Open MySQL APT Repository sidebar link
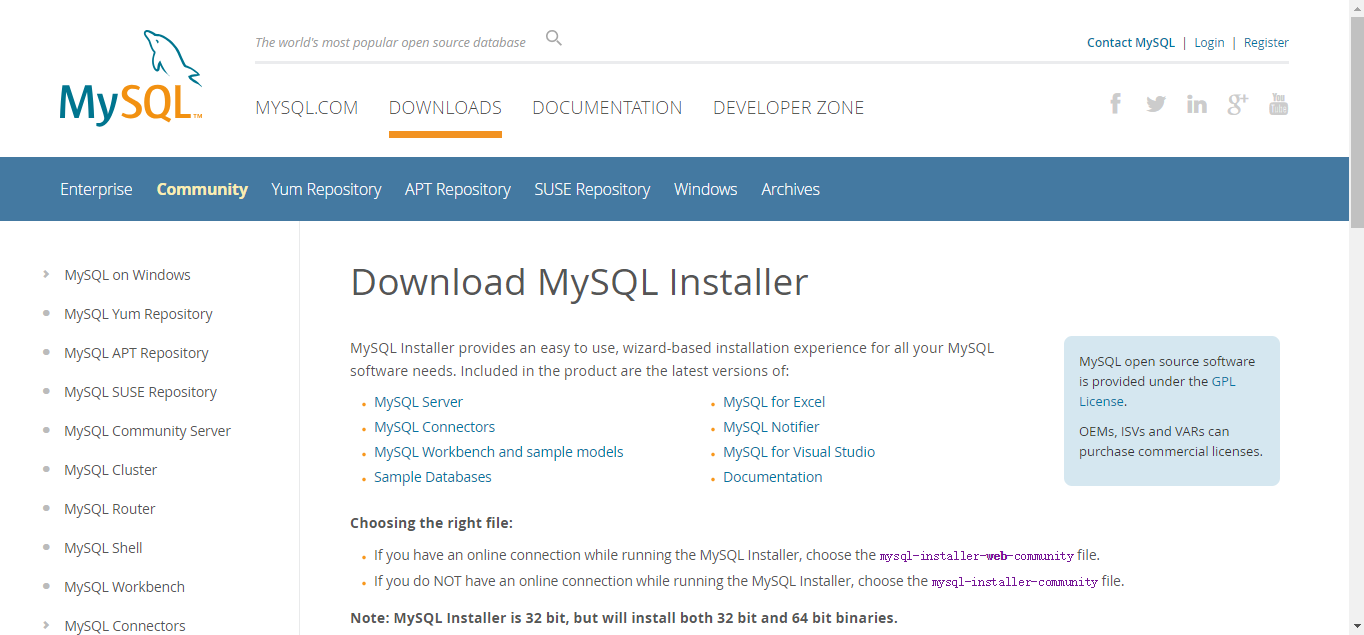The height and width of the screenshot is (635, 1364). point(136,353)
